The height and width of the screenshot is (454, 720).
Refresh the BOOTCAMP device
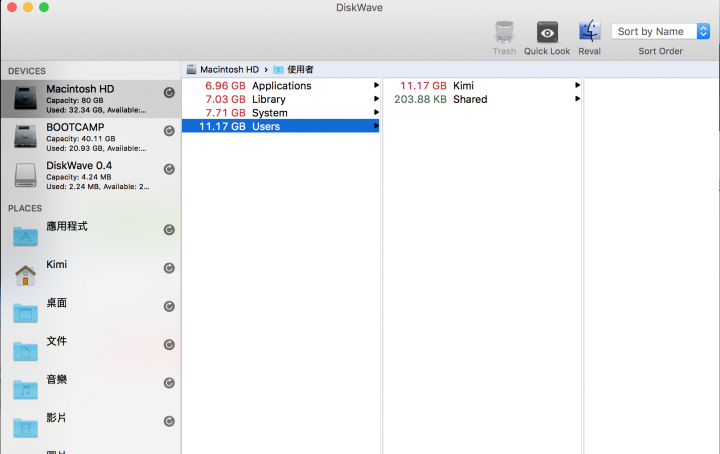point(169,131)
